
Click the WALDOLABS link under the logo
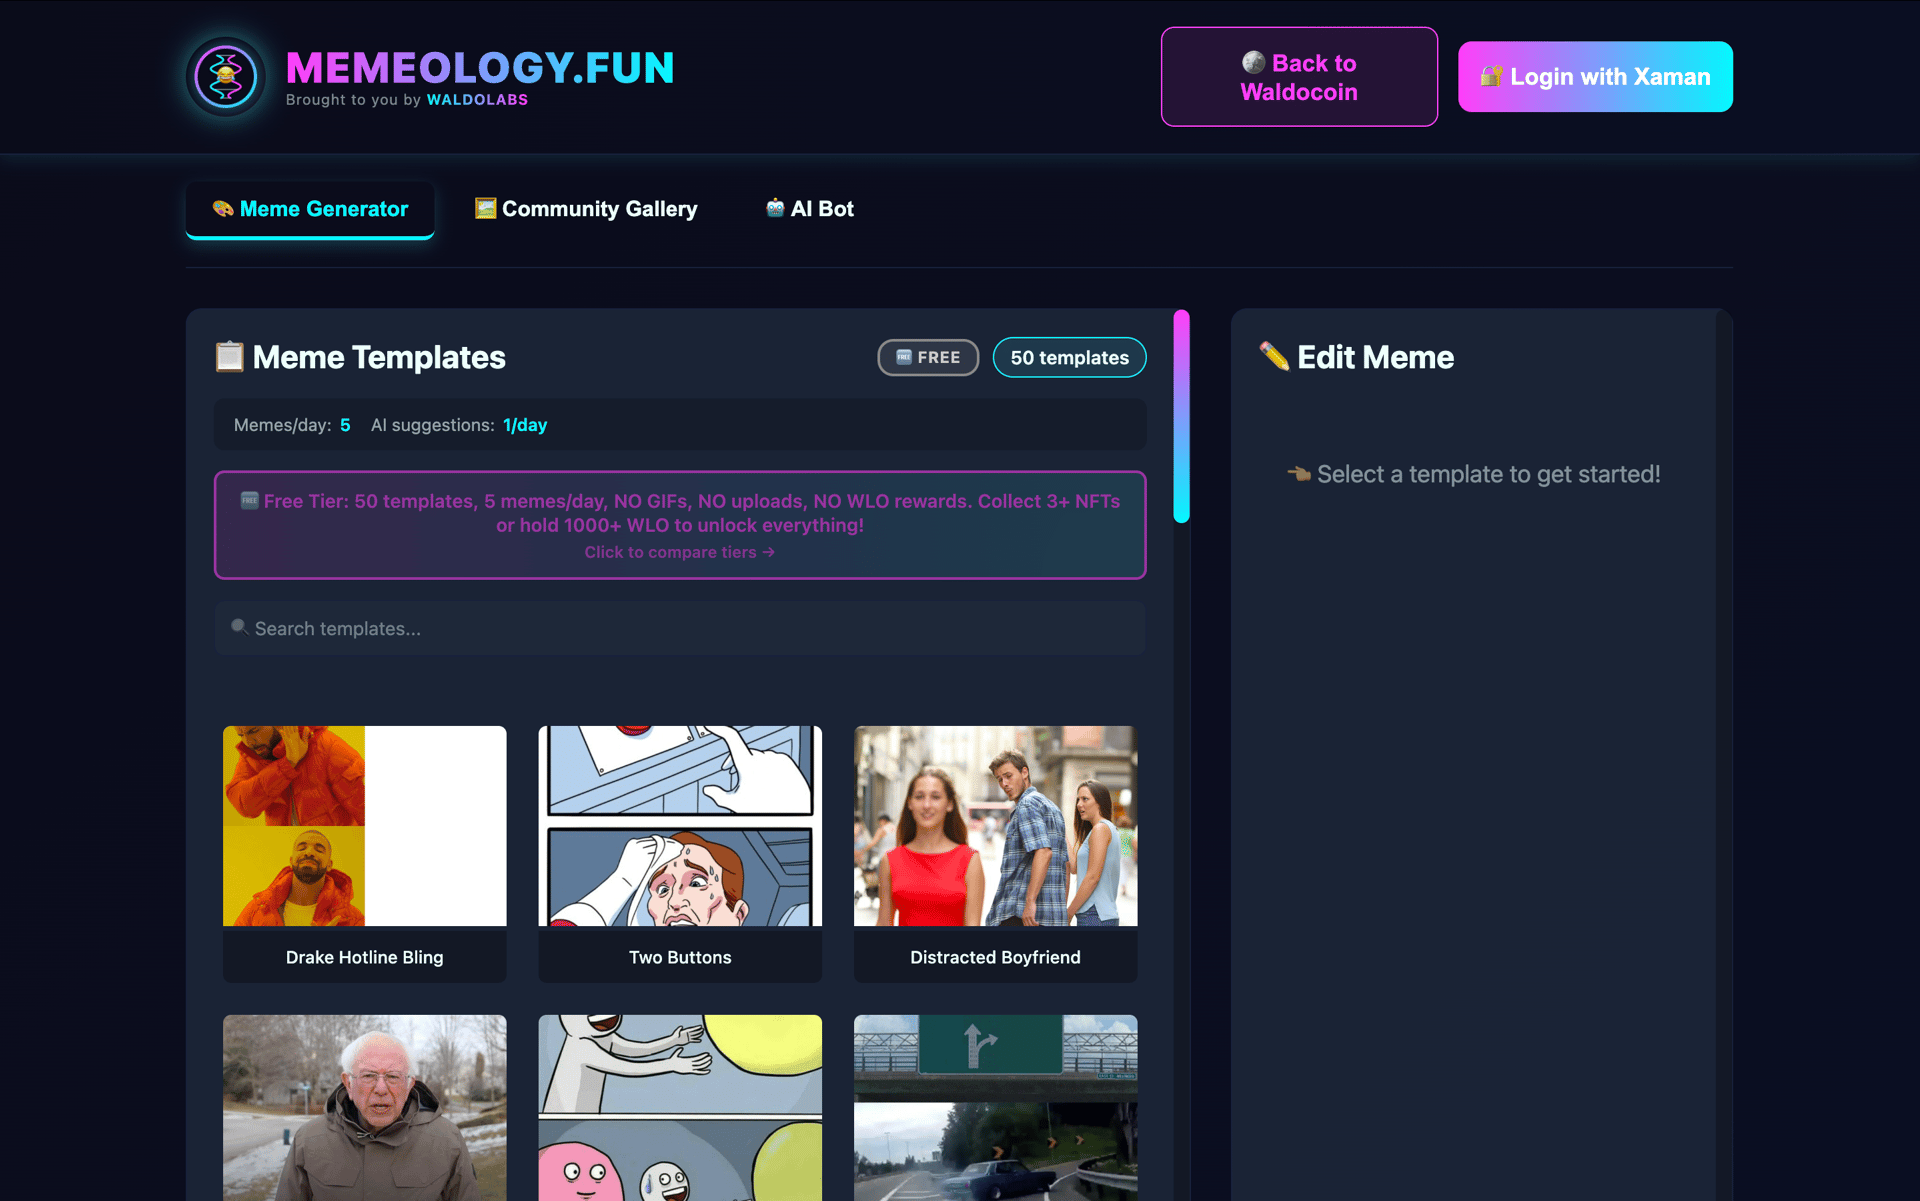[x=477, y=100]
